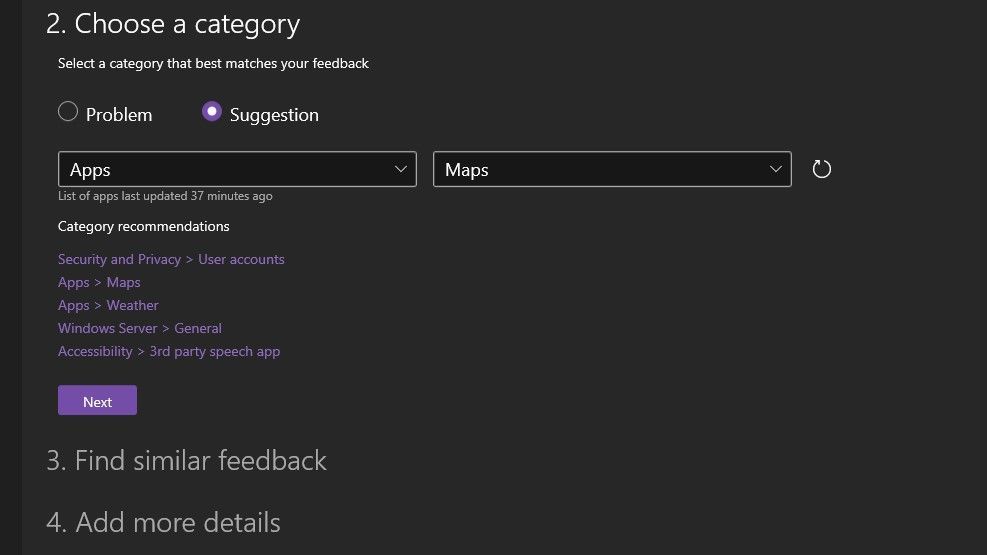The height and width of the screenshot is (555, 987).
Task: Pick the Apps > Maps recommendation link
Action: pos(99,282)
